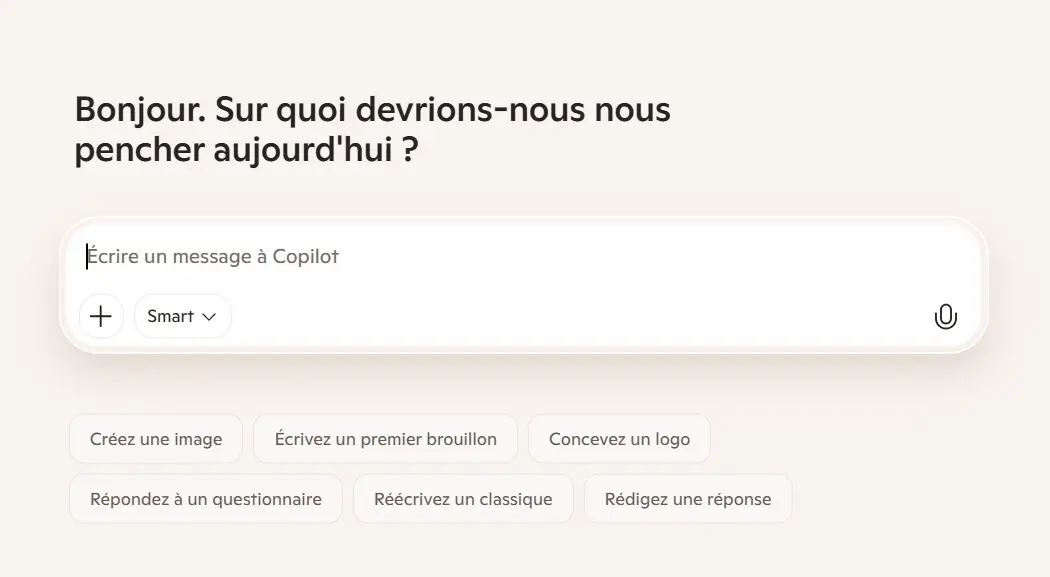Click the Smart selector to change models

pos(182,316)
